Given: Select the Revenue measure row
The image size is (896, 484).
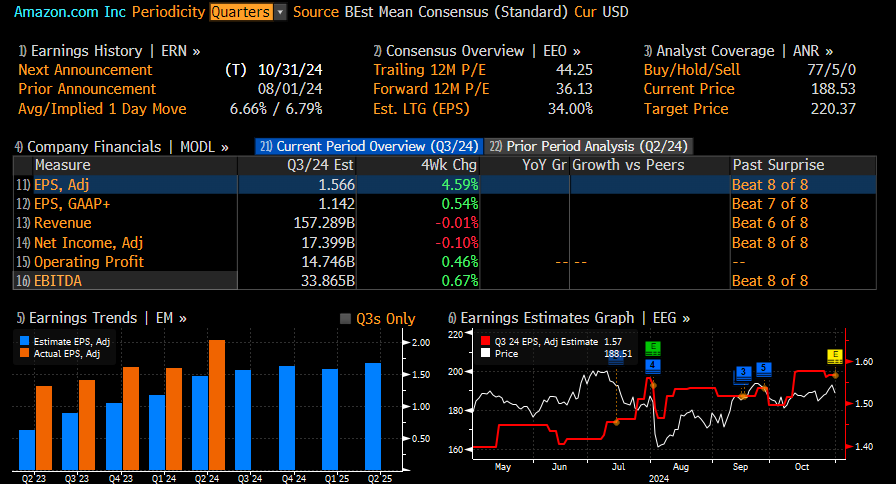Looking at the screenshot, I should 445,223.
